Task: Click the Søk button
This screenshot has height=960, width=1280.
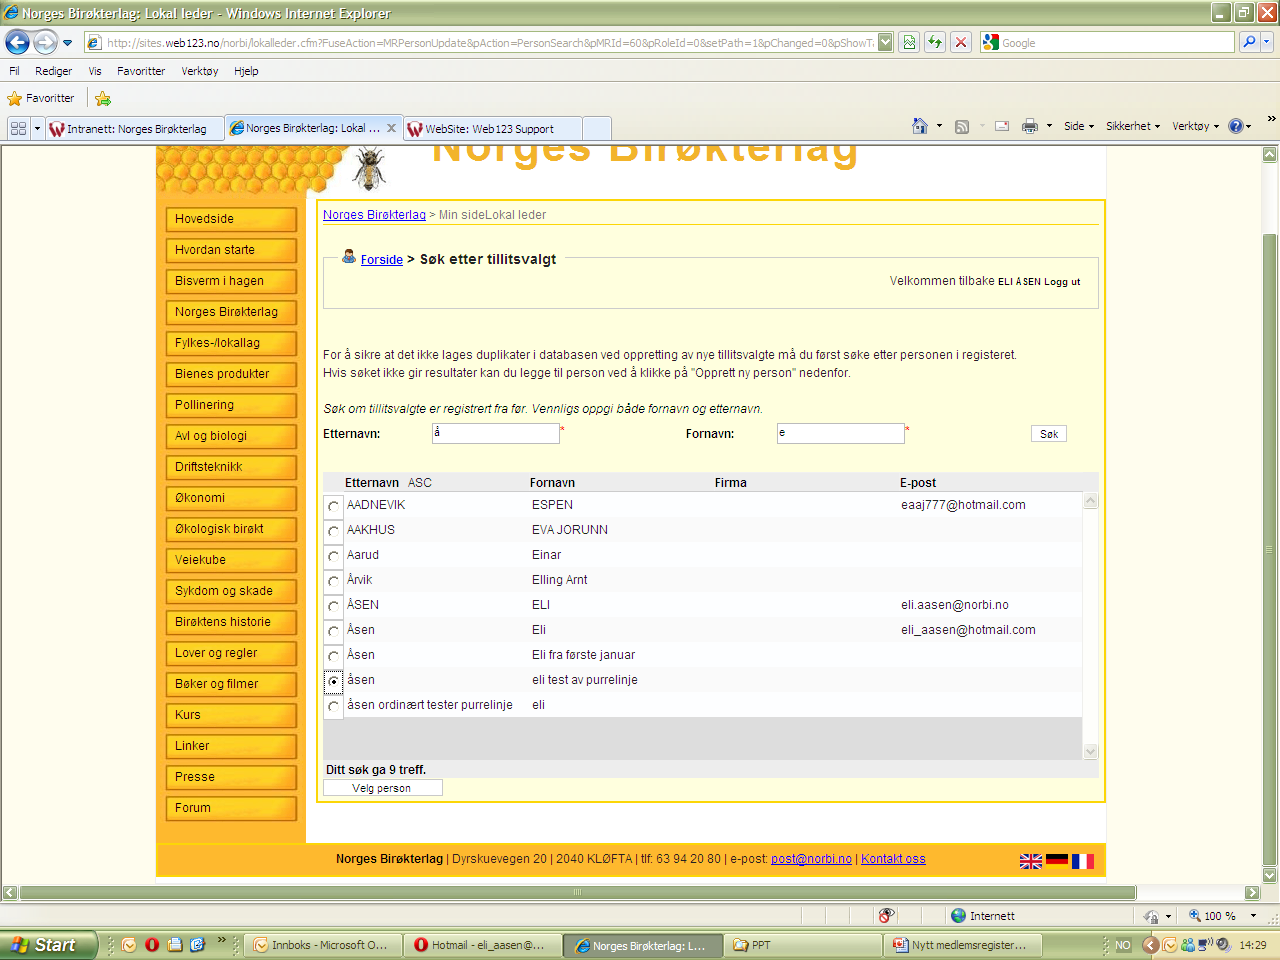Action: click(x=1049, y=434)
